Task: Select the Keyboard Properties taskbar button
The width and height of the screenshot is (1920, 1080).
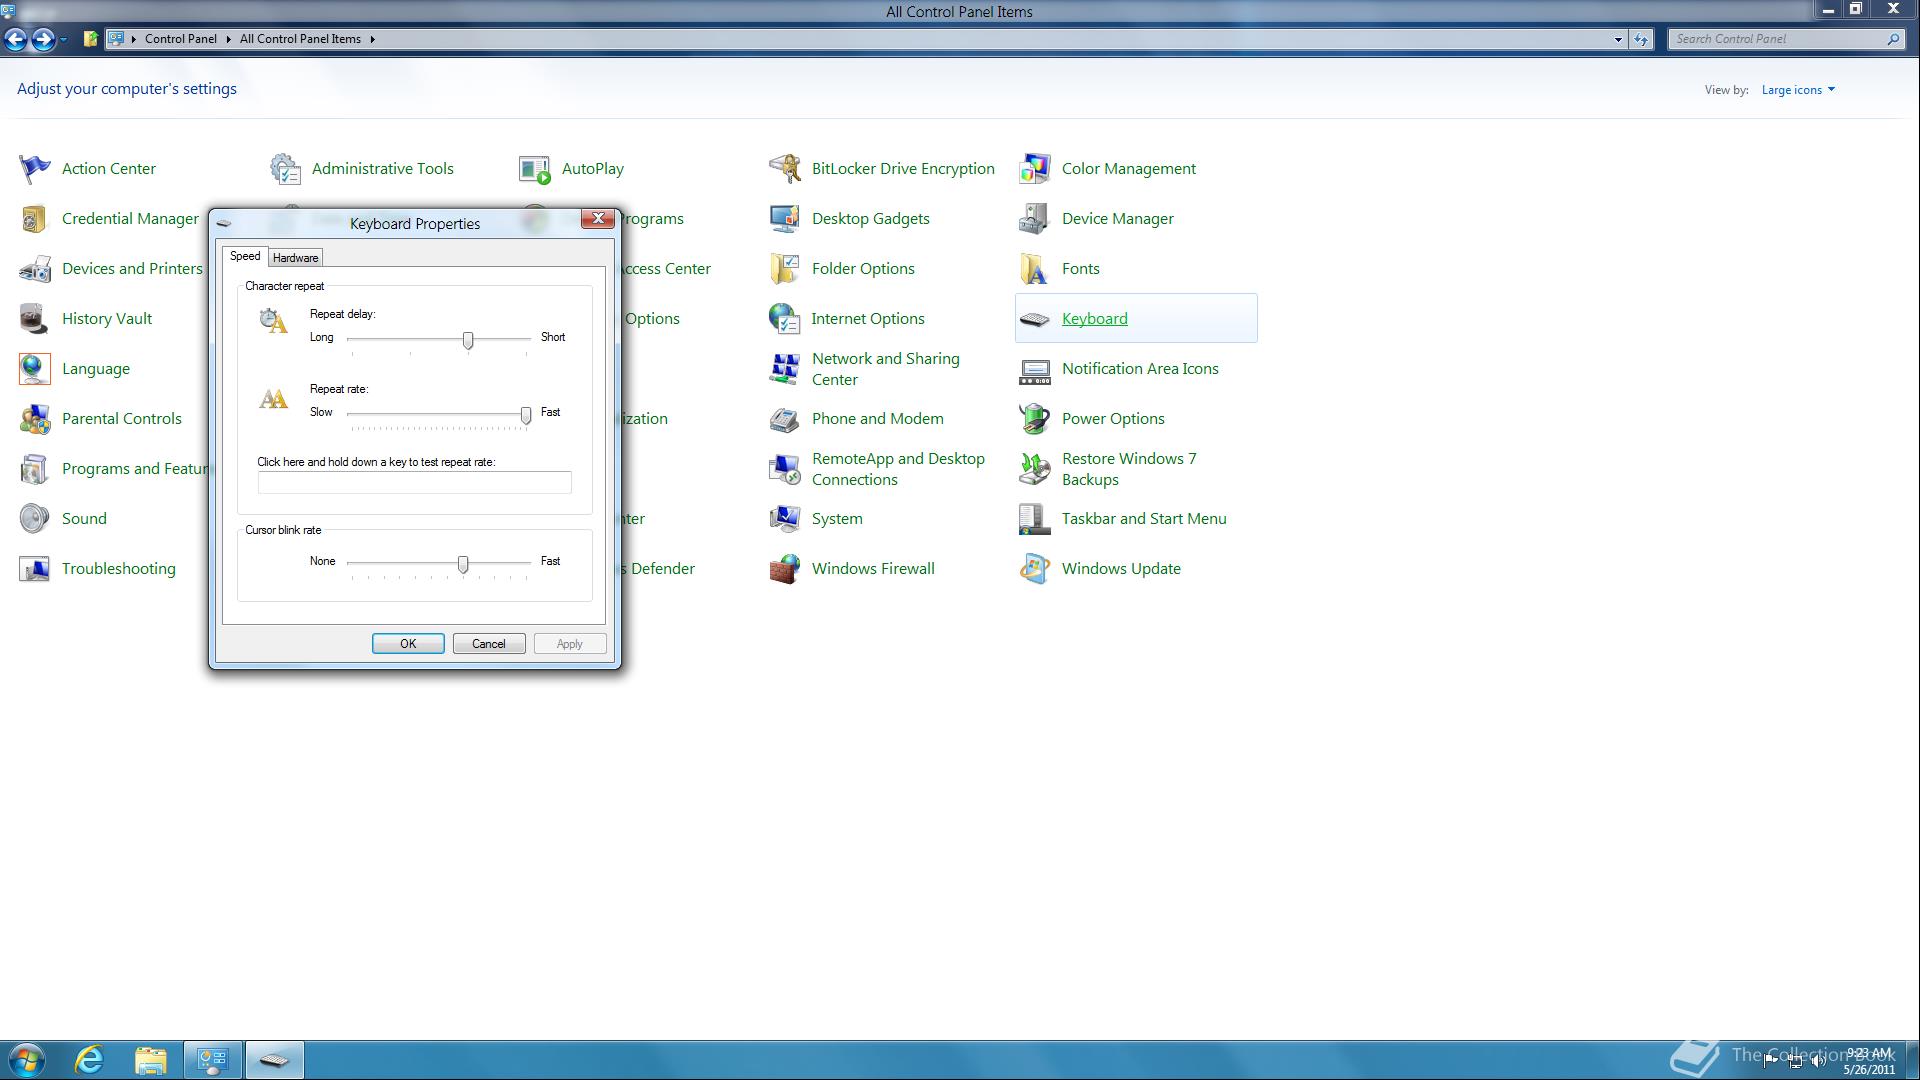Action: coord(275,1060)
